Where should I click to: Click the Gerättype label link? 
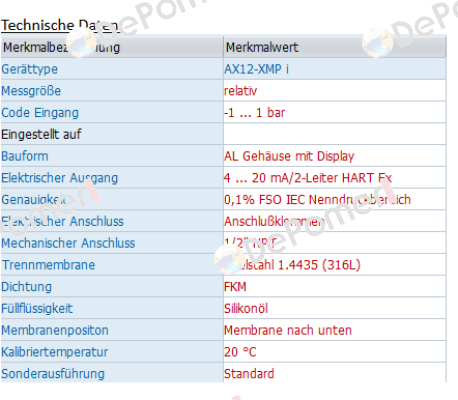point(30,69)
